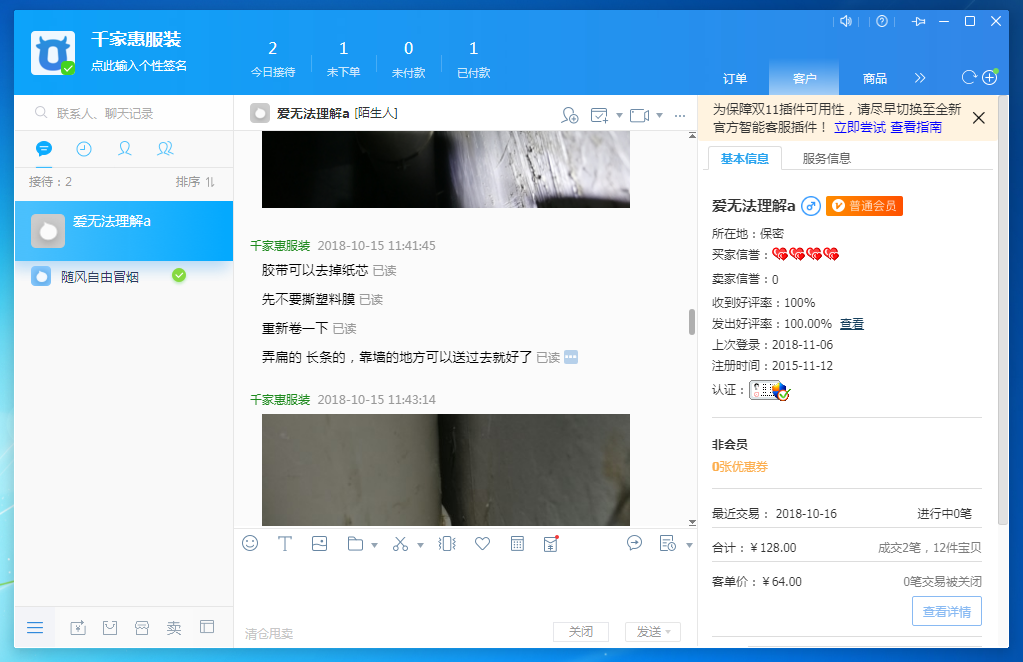Expand the dropdown next to task icon

[x=619, y=115]
